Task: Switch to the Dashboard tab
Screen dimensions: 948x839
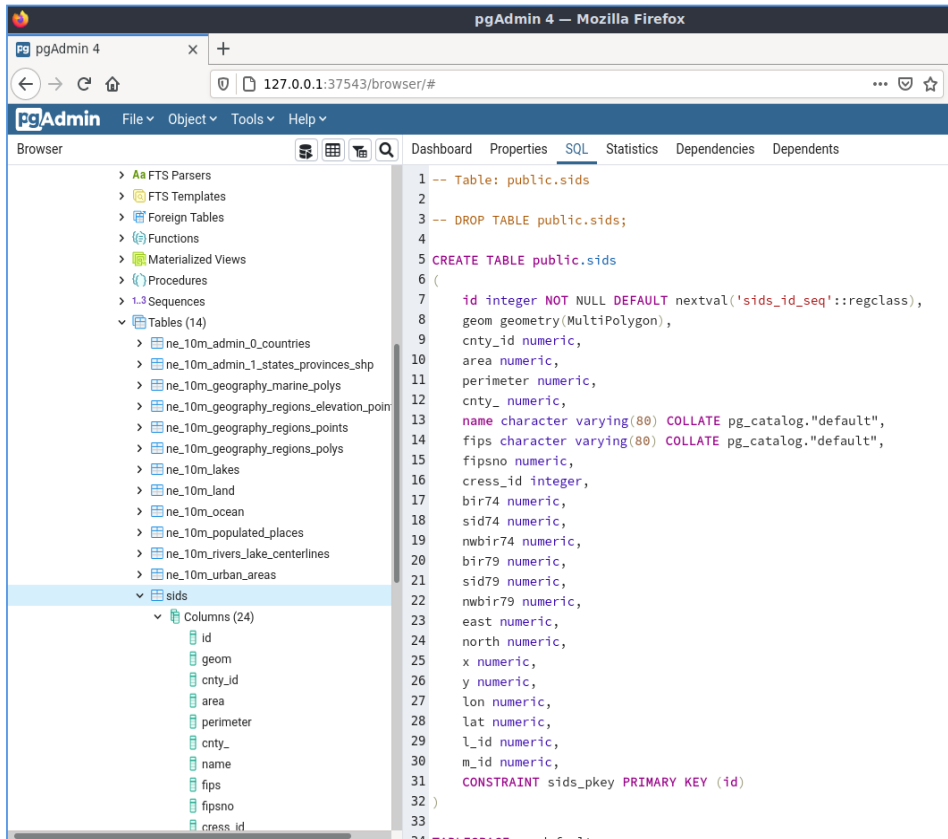Action: [x=441, y=149]
